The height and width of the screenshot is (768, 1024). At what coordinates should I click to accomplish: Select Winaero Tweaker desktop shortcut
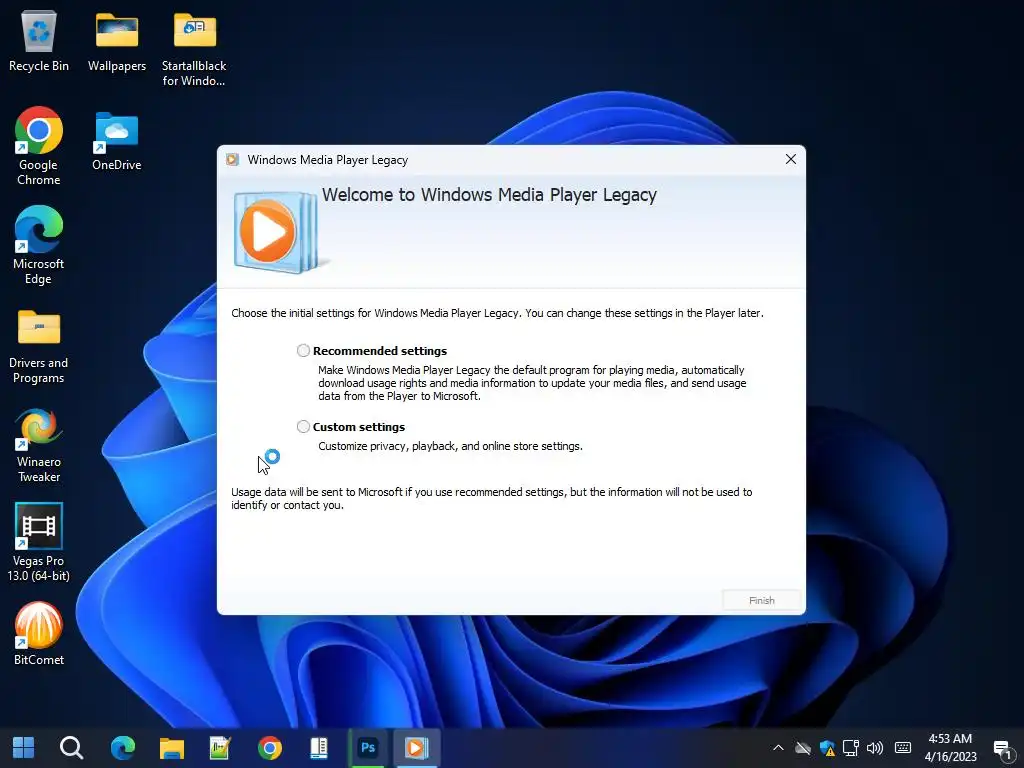[39, 445]
